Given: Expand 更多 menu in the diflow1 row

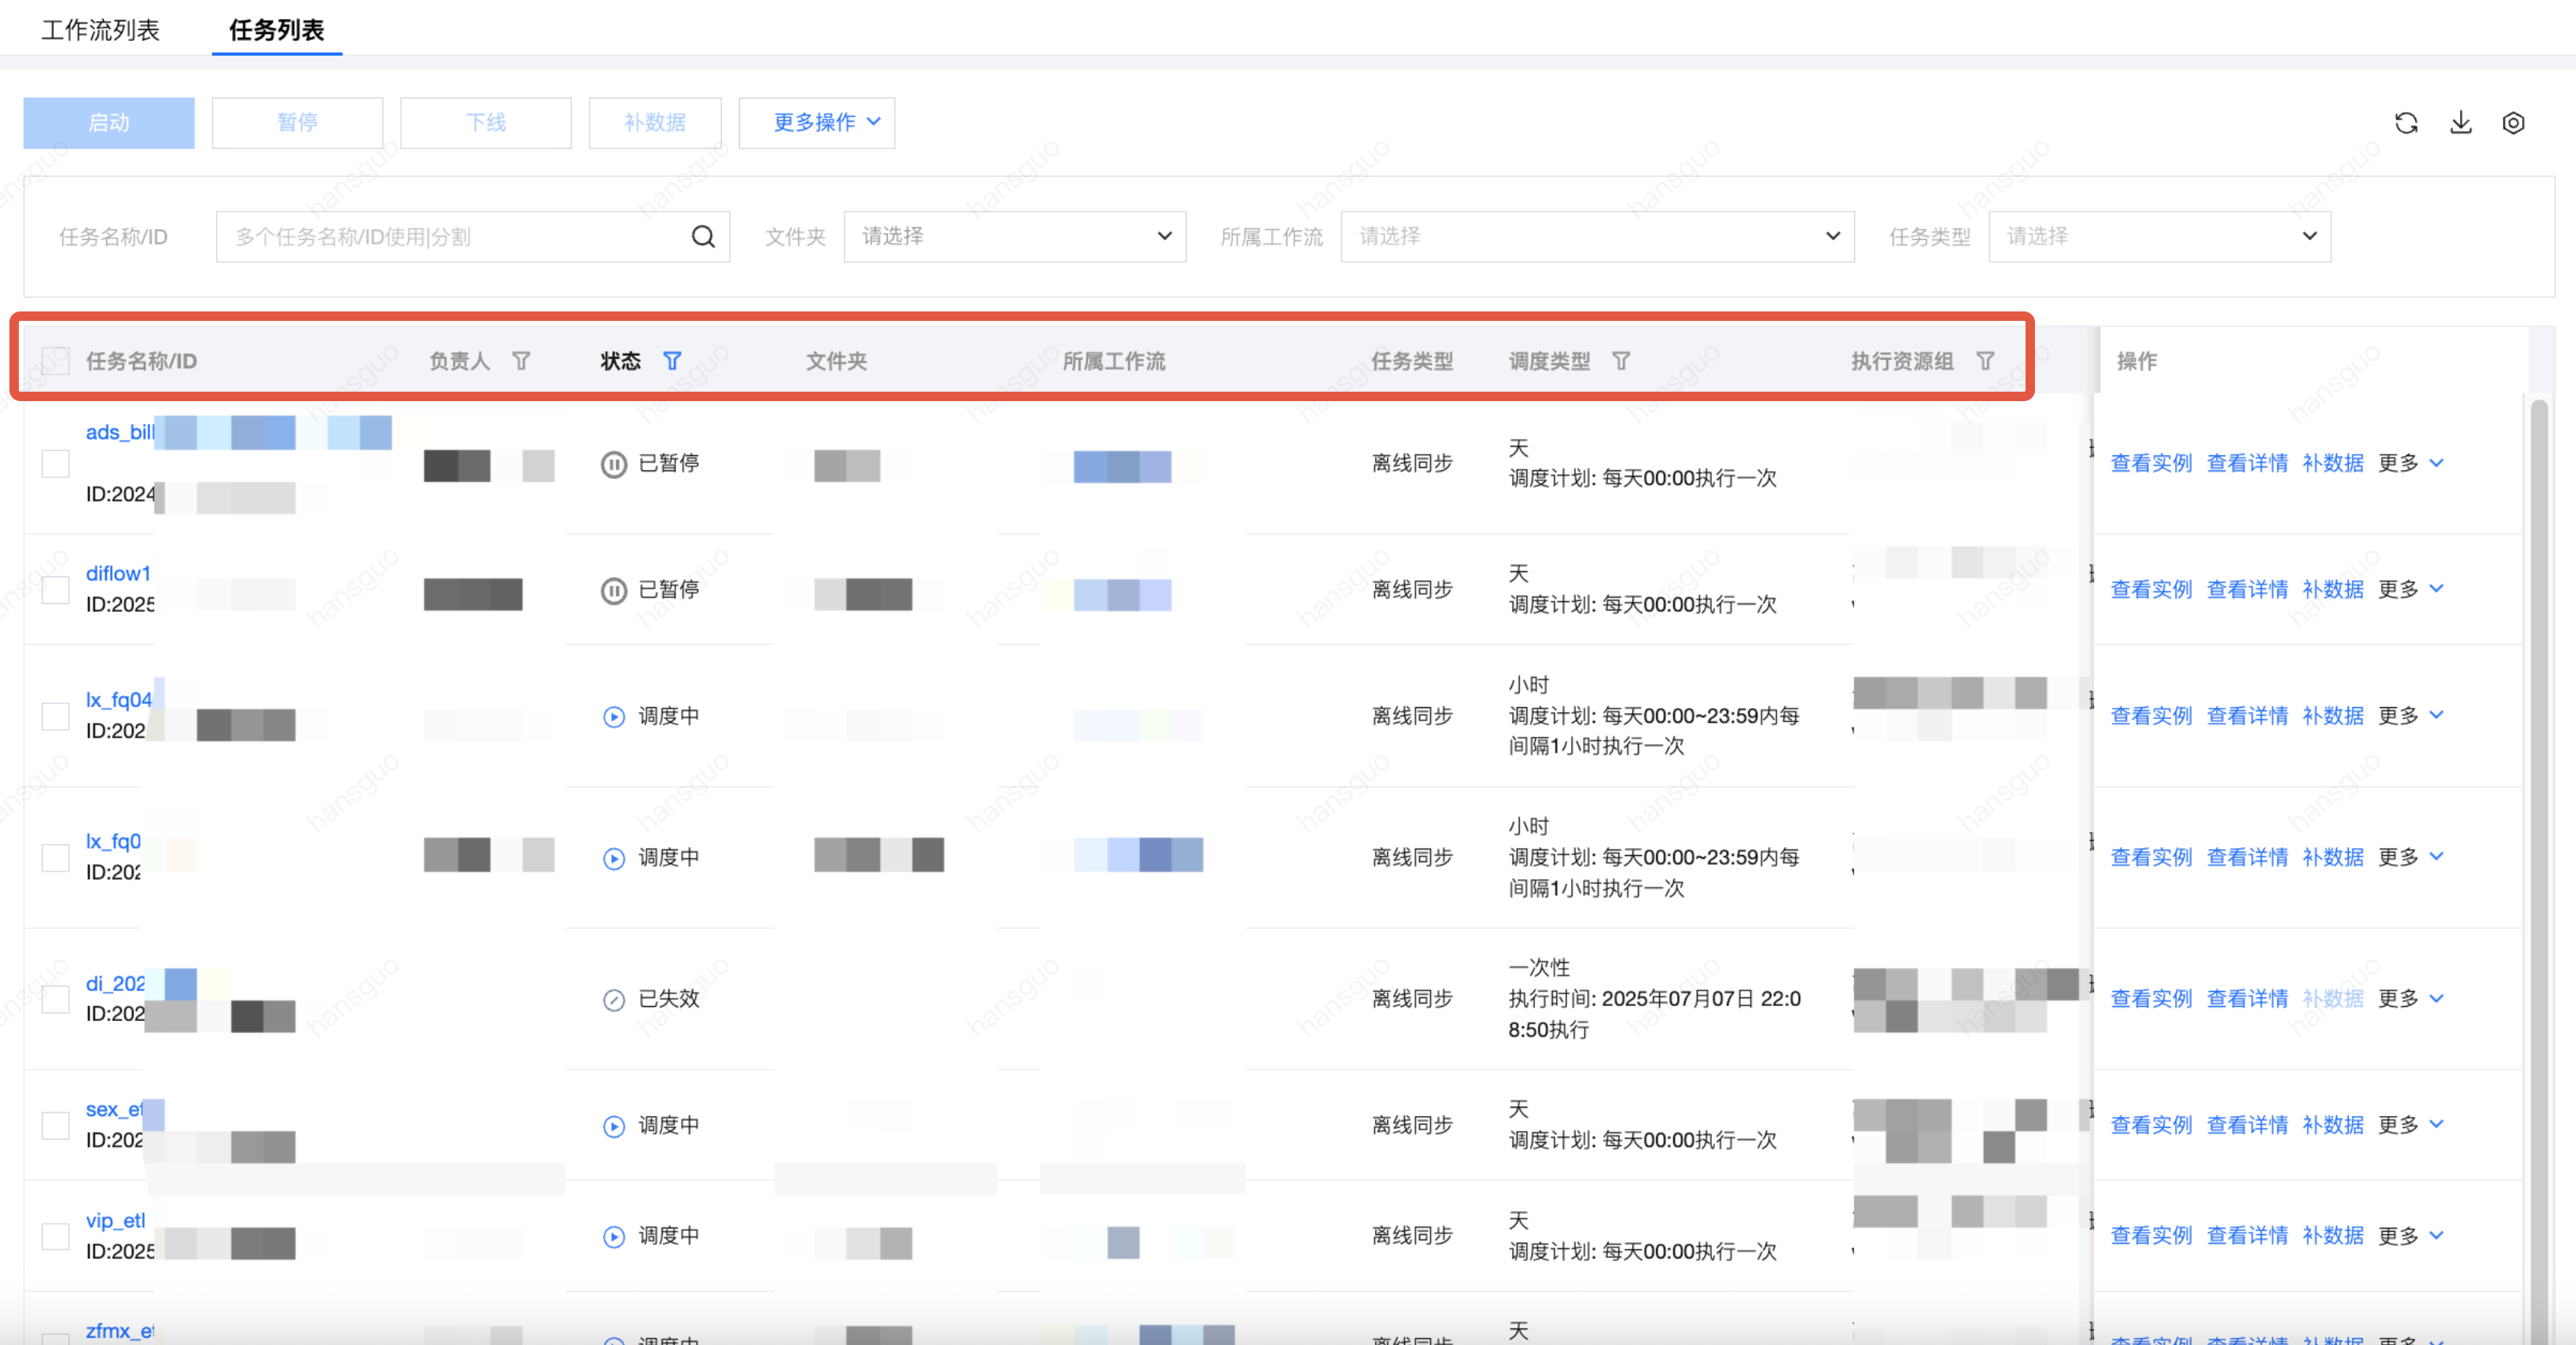Looking at the screenshot, I should [x=2410, y=589].
